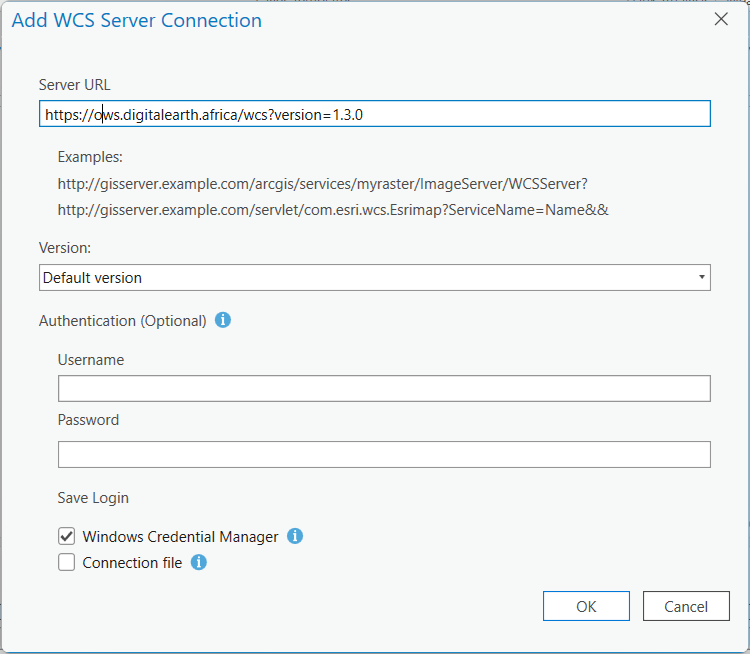The image size is (750, 654).
Task: Click the Examples: label
Action: point(90,157)
